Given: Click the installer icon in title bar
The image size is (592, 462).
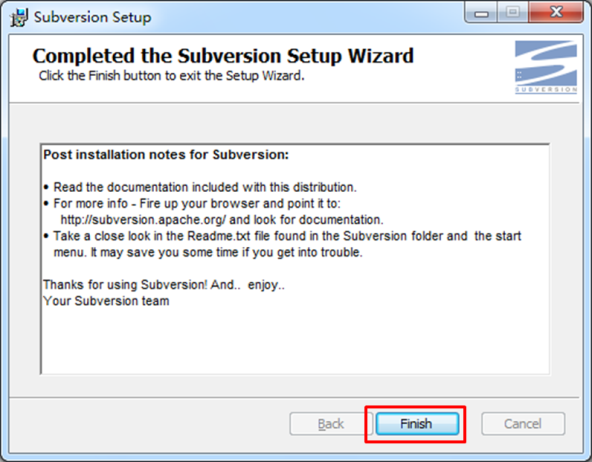Looking at the screenshot, I should click(19, 17).
